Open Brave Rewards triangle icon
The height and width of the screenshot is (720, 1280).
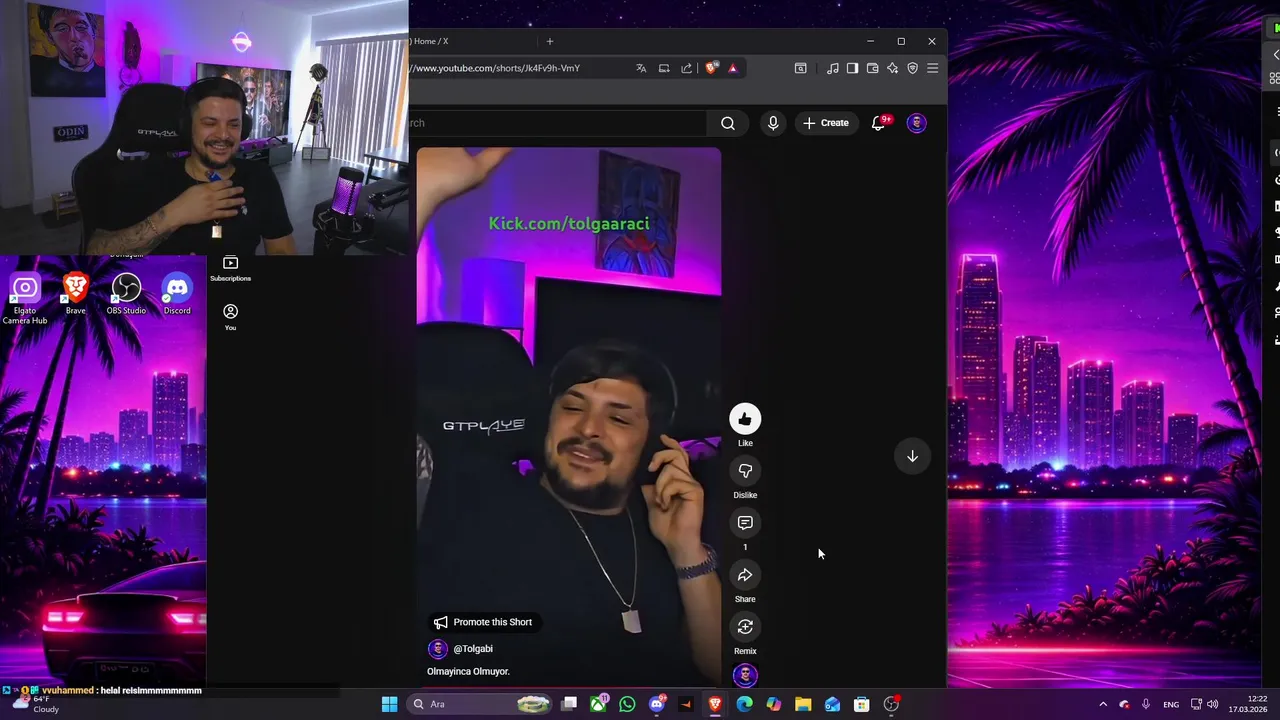click(x=733, y=68)
